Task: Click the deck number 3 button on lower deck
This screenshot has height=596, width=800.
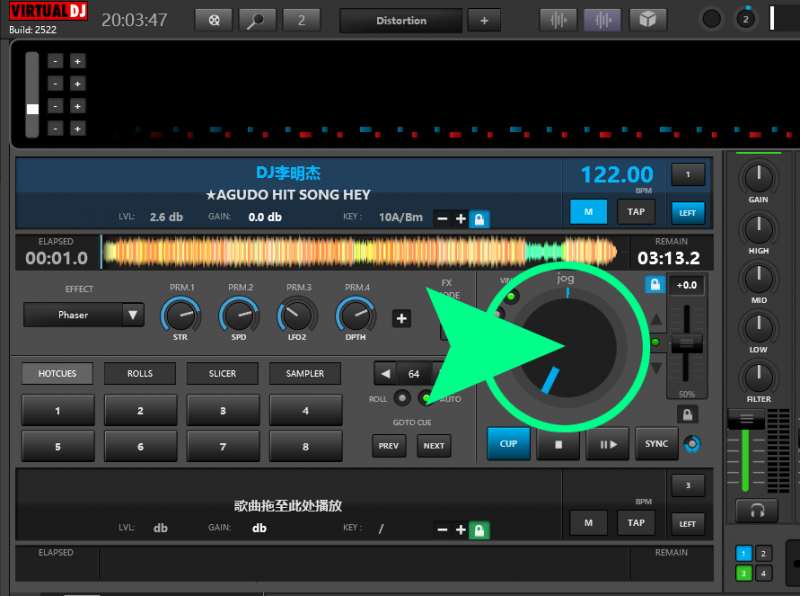Action: tap(688, 485)
